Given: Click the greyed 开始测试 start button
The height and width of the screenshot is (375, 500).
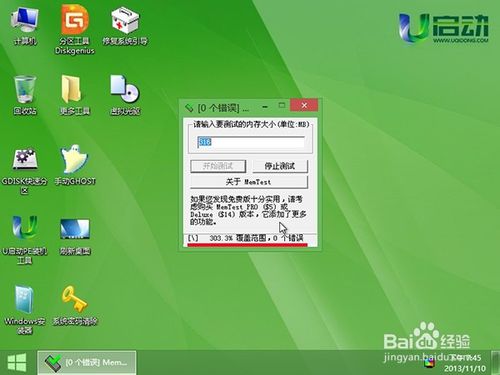Looking at the screenshot, I should click(x=218, y=166).
